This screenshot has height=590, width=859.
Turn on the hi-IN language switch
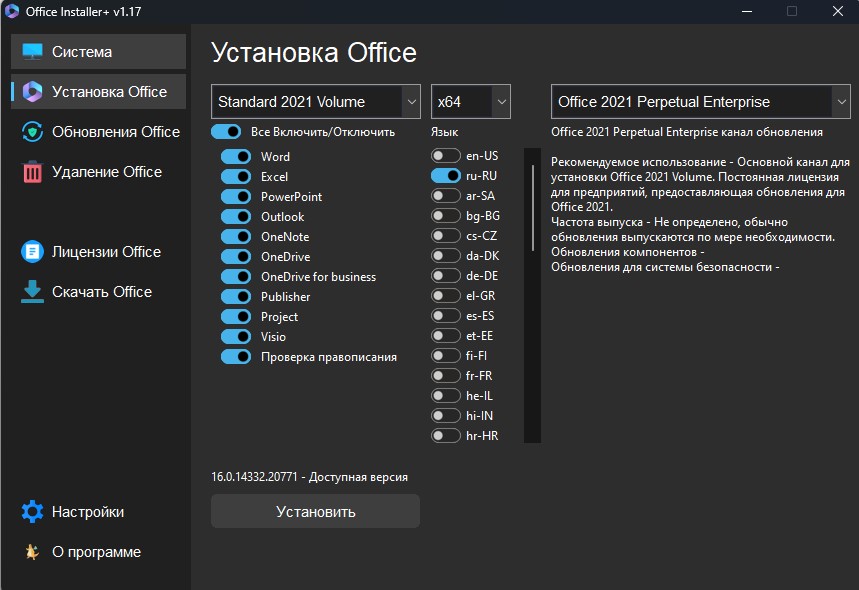pyautogui.click(x=445, y=416)
